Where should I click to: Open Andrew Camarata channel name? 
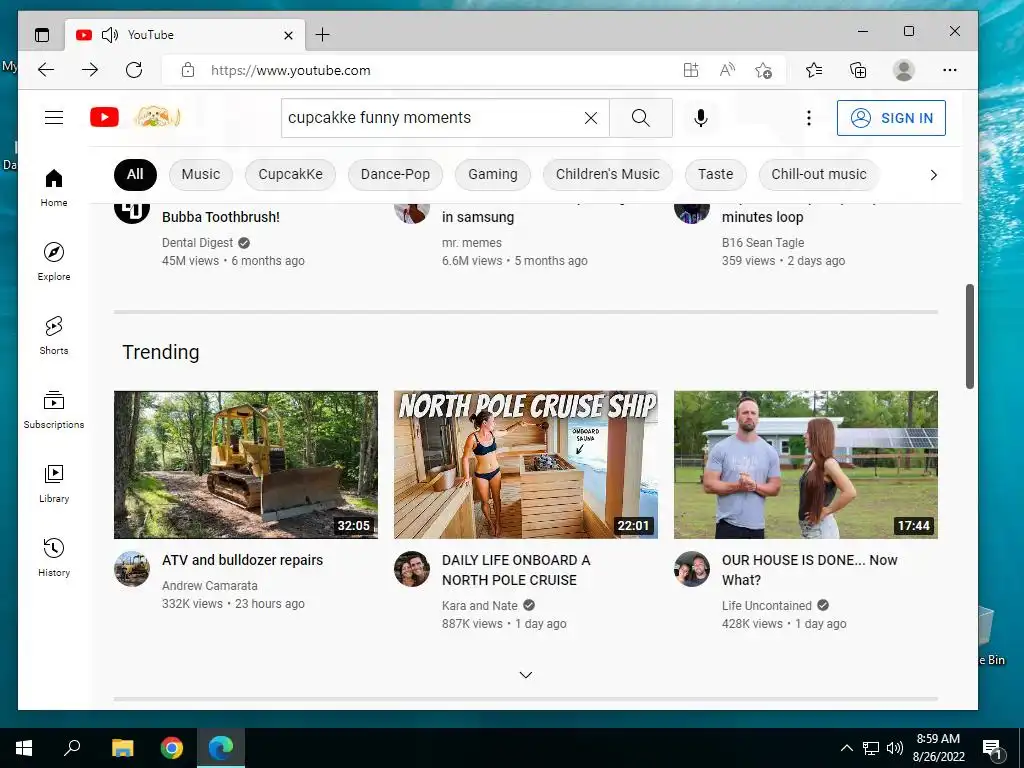tap(210, 586)
